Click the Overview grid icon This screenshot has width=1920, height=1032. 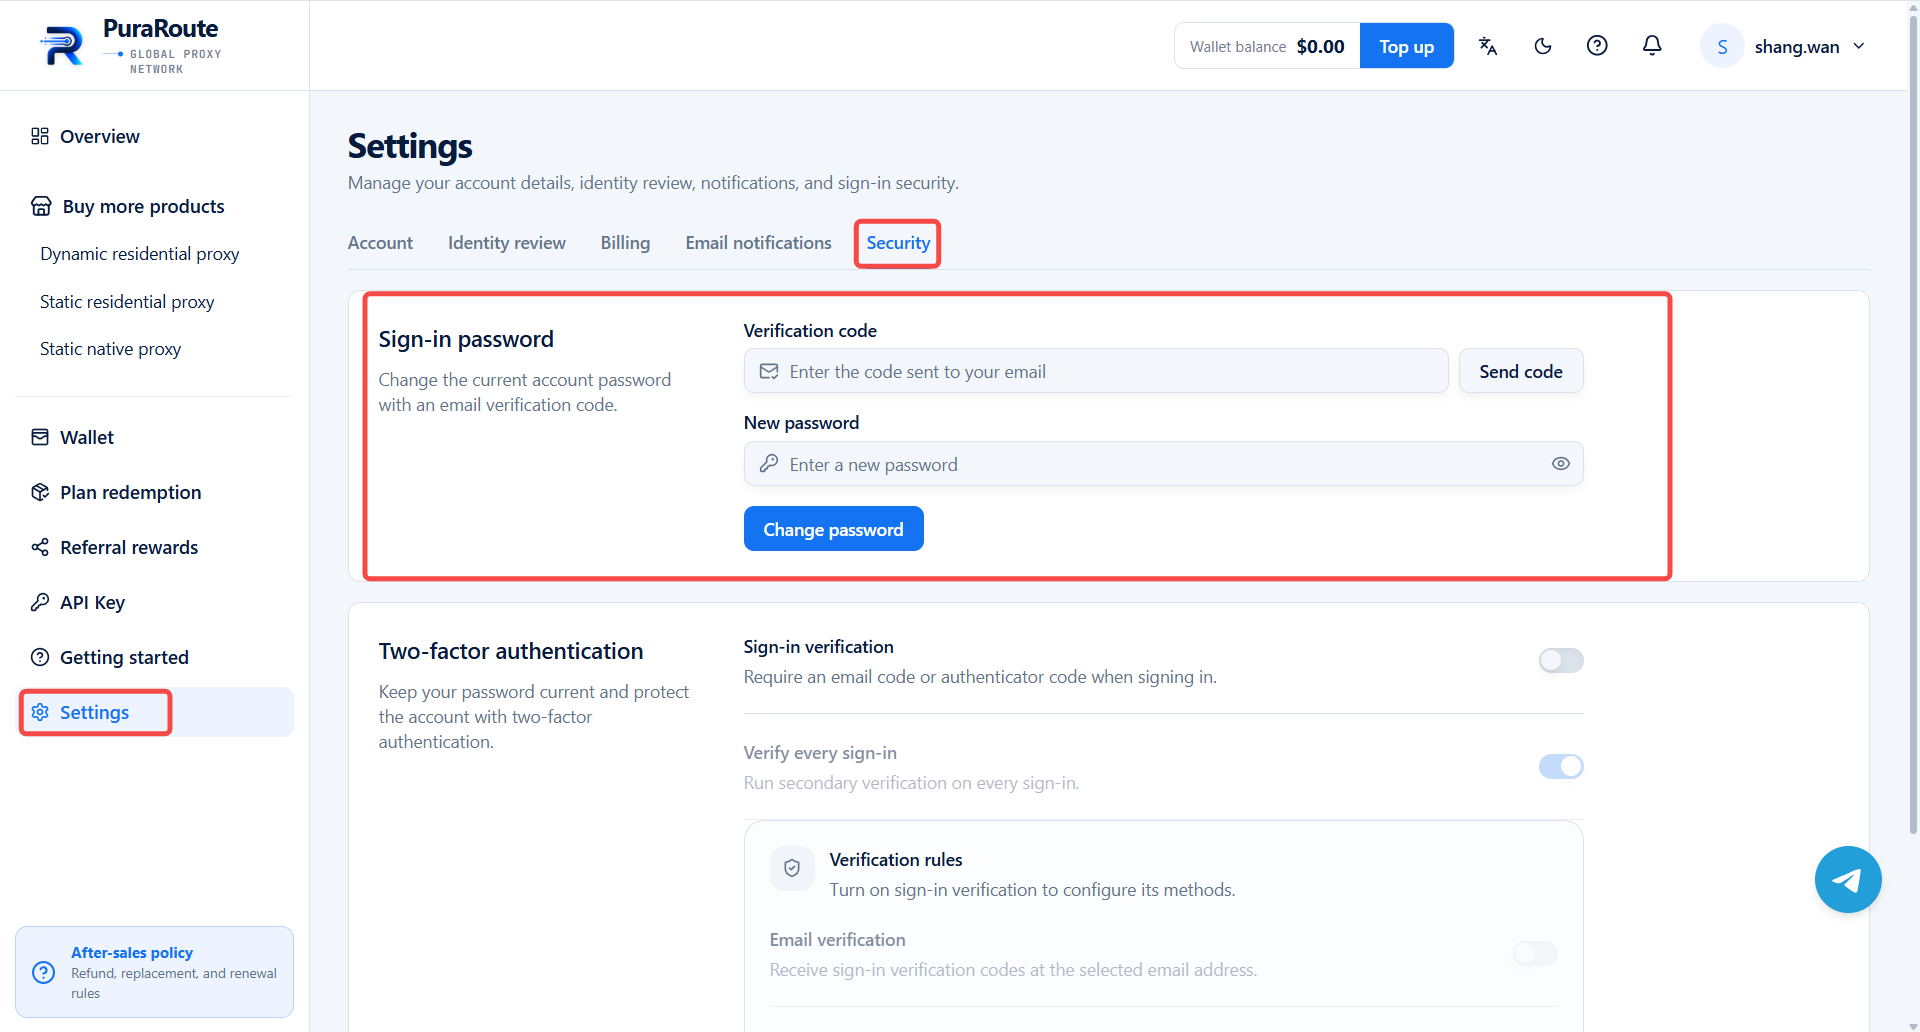pos(40,136)
